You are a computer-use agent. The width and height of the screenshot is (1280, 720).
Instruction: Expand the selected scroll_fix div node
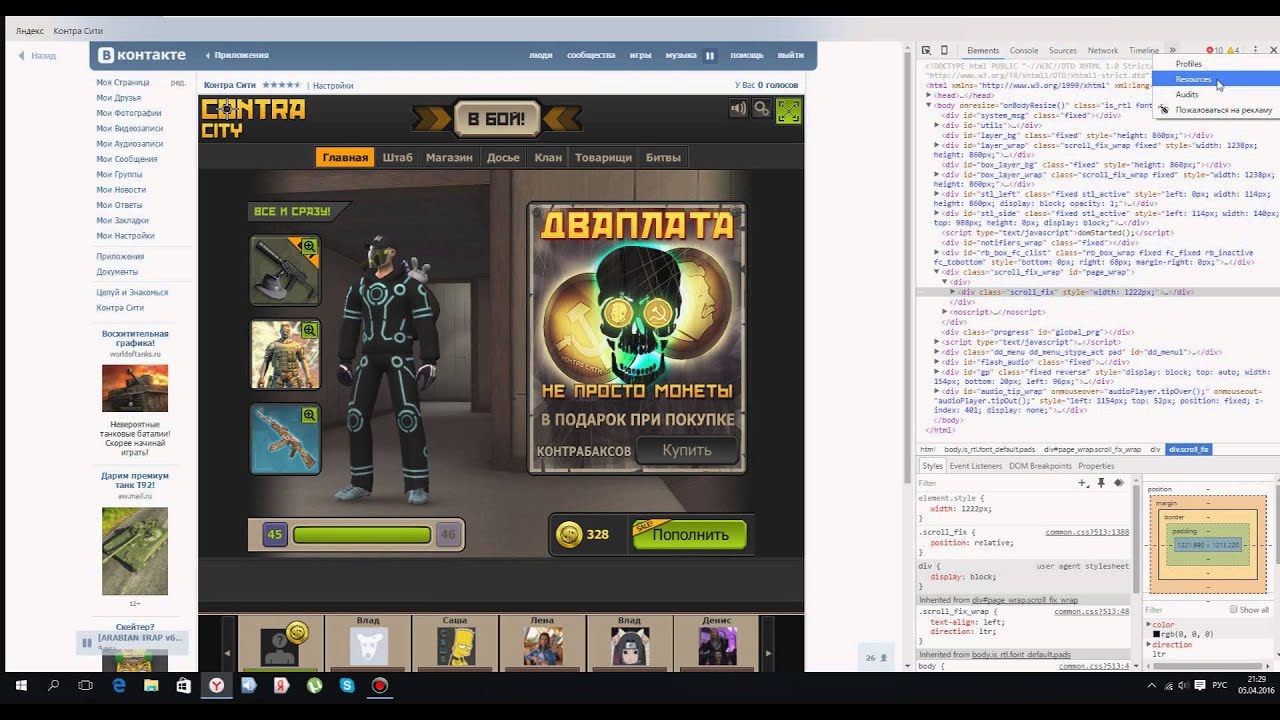click(953, 291)
